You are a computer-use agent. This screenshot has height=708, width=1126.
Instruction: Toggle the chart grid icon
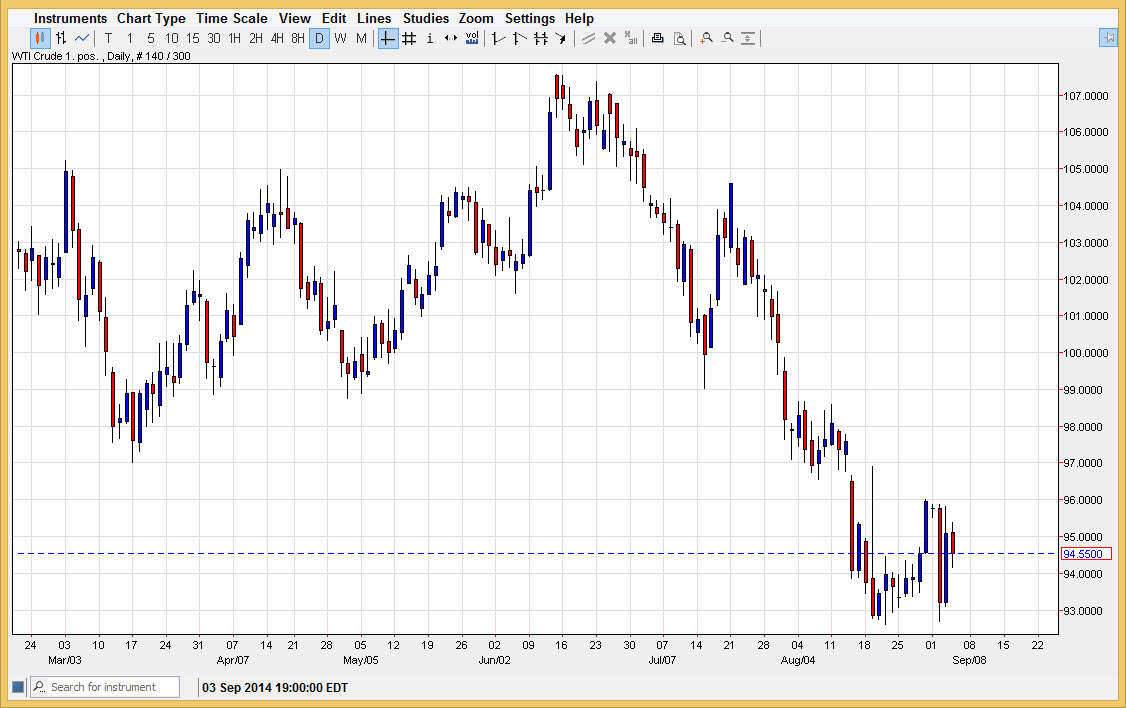408,38
